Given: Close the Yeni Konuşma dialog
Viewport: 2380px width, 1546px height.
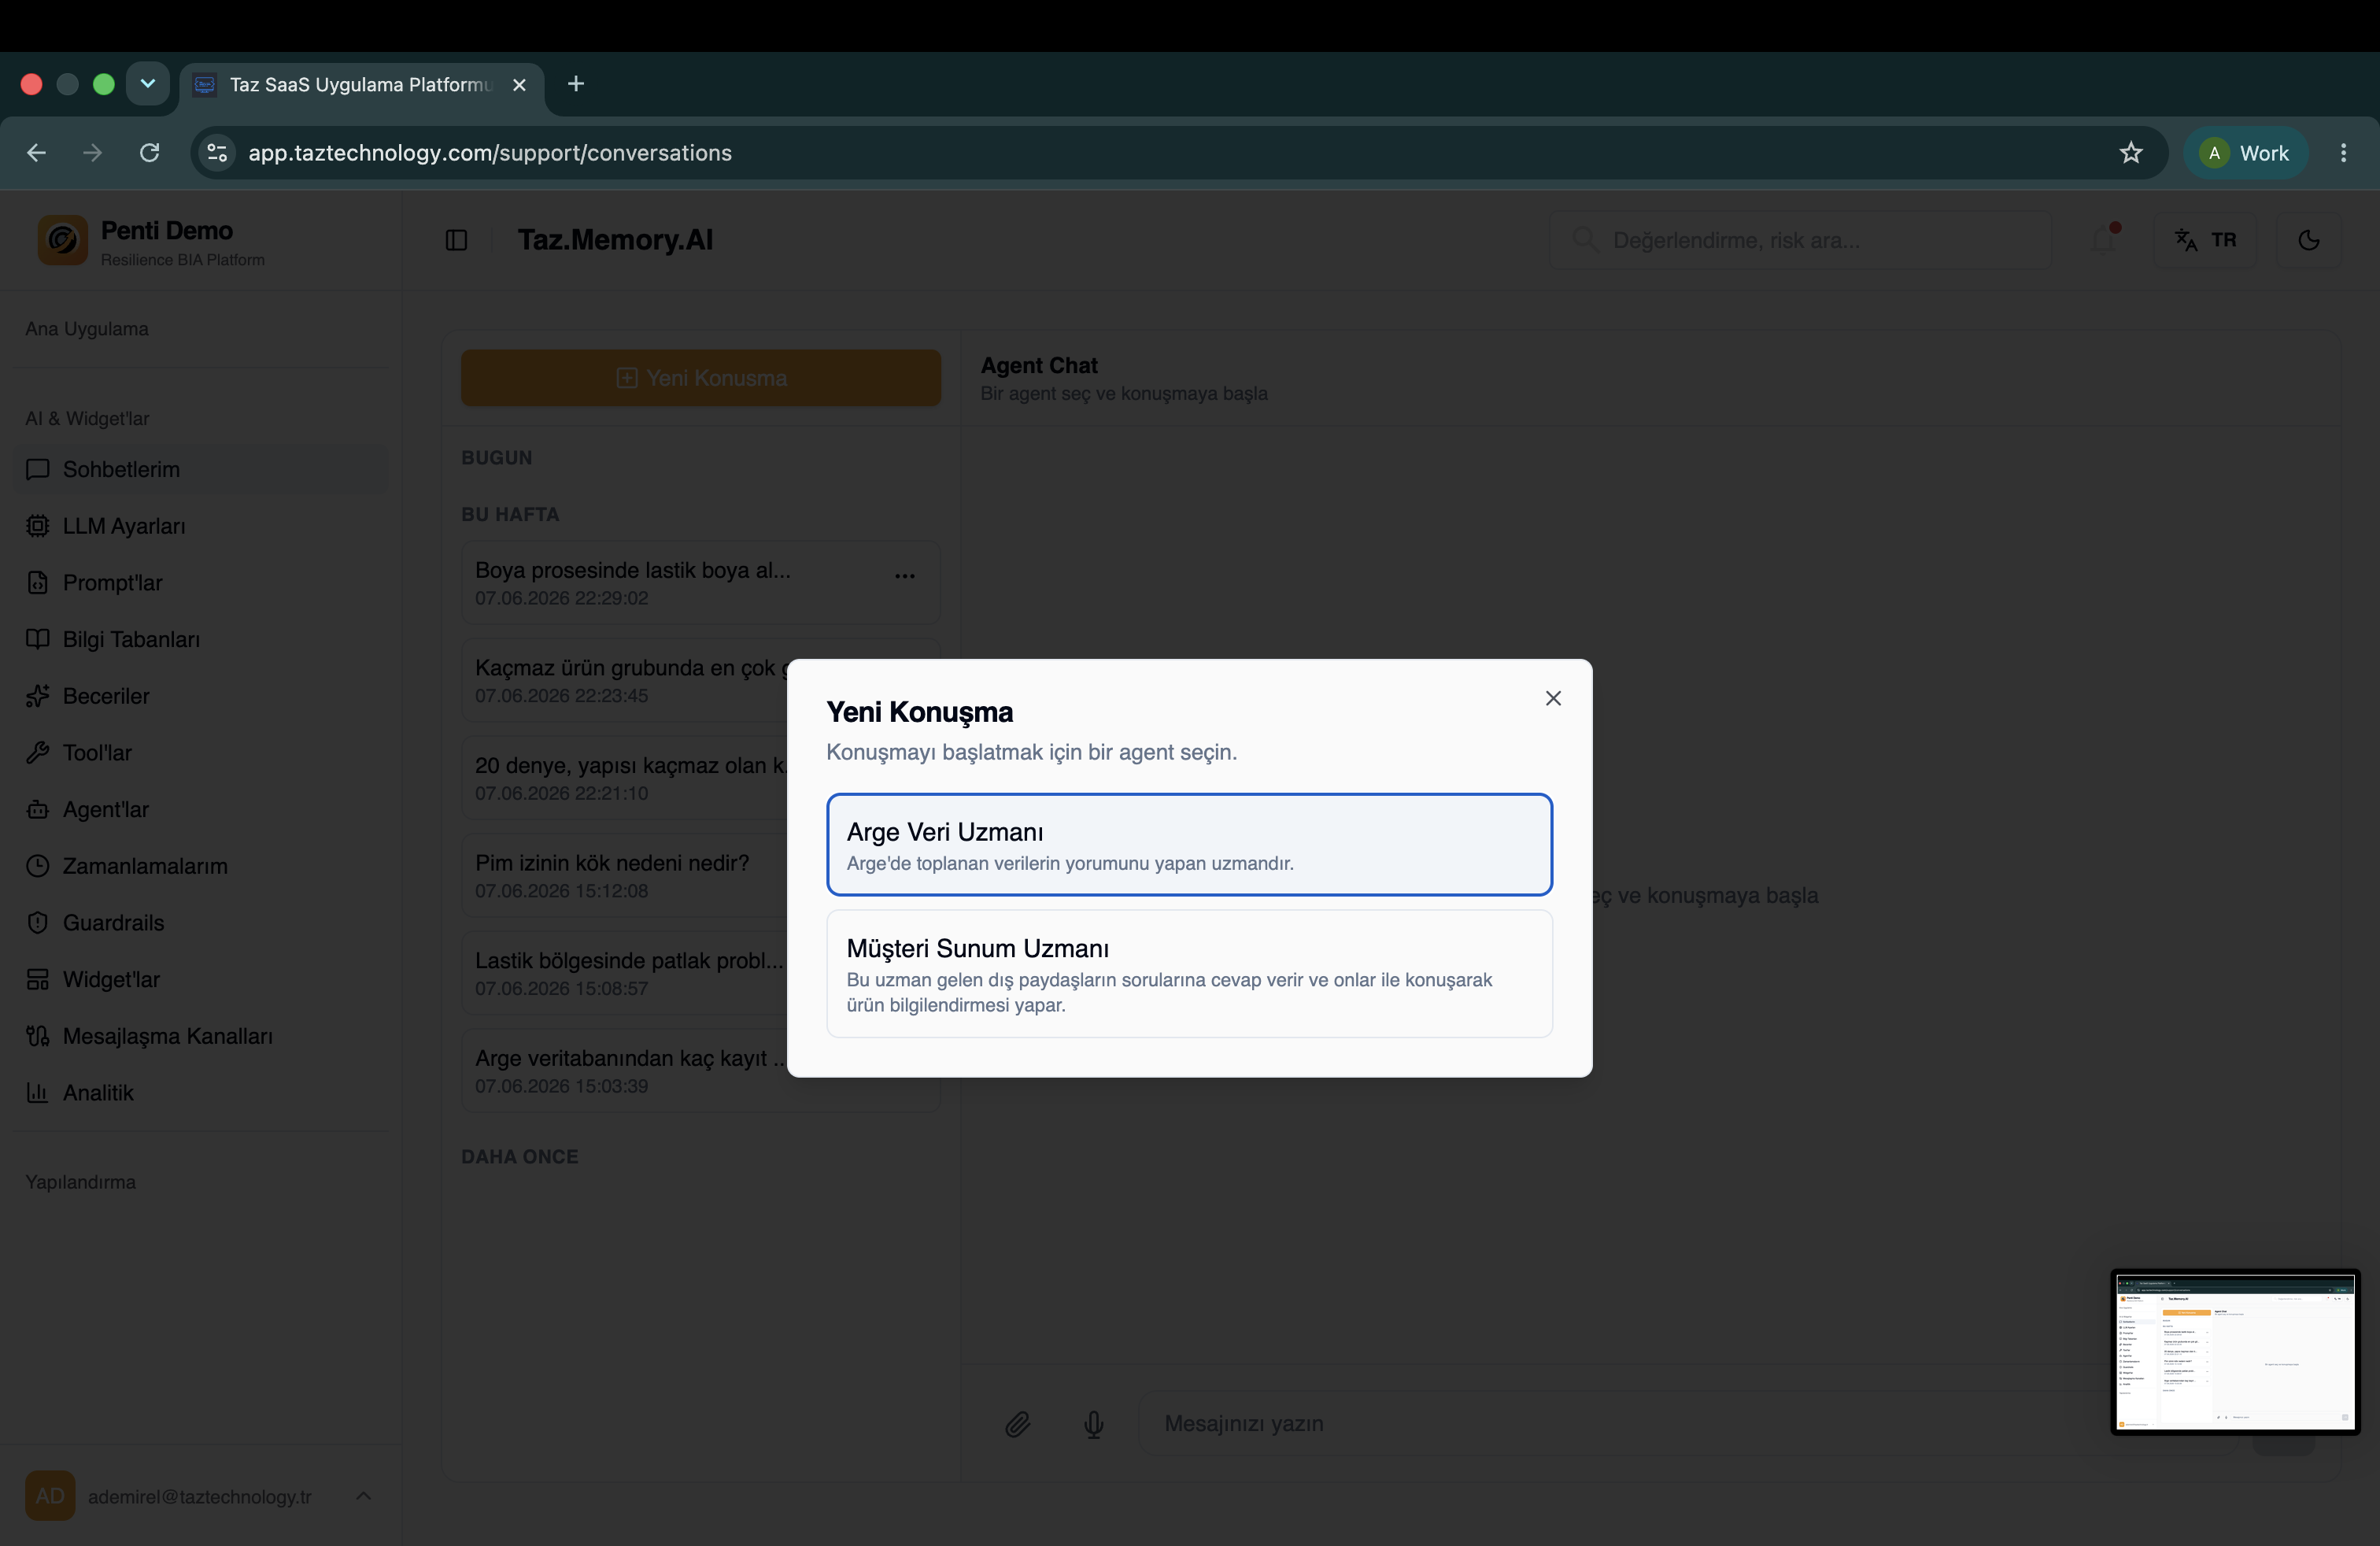Looking at the screenshot, I should (x=1553, y=698).
